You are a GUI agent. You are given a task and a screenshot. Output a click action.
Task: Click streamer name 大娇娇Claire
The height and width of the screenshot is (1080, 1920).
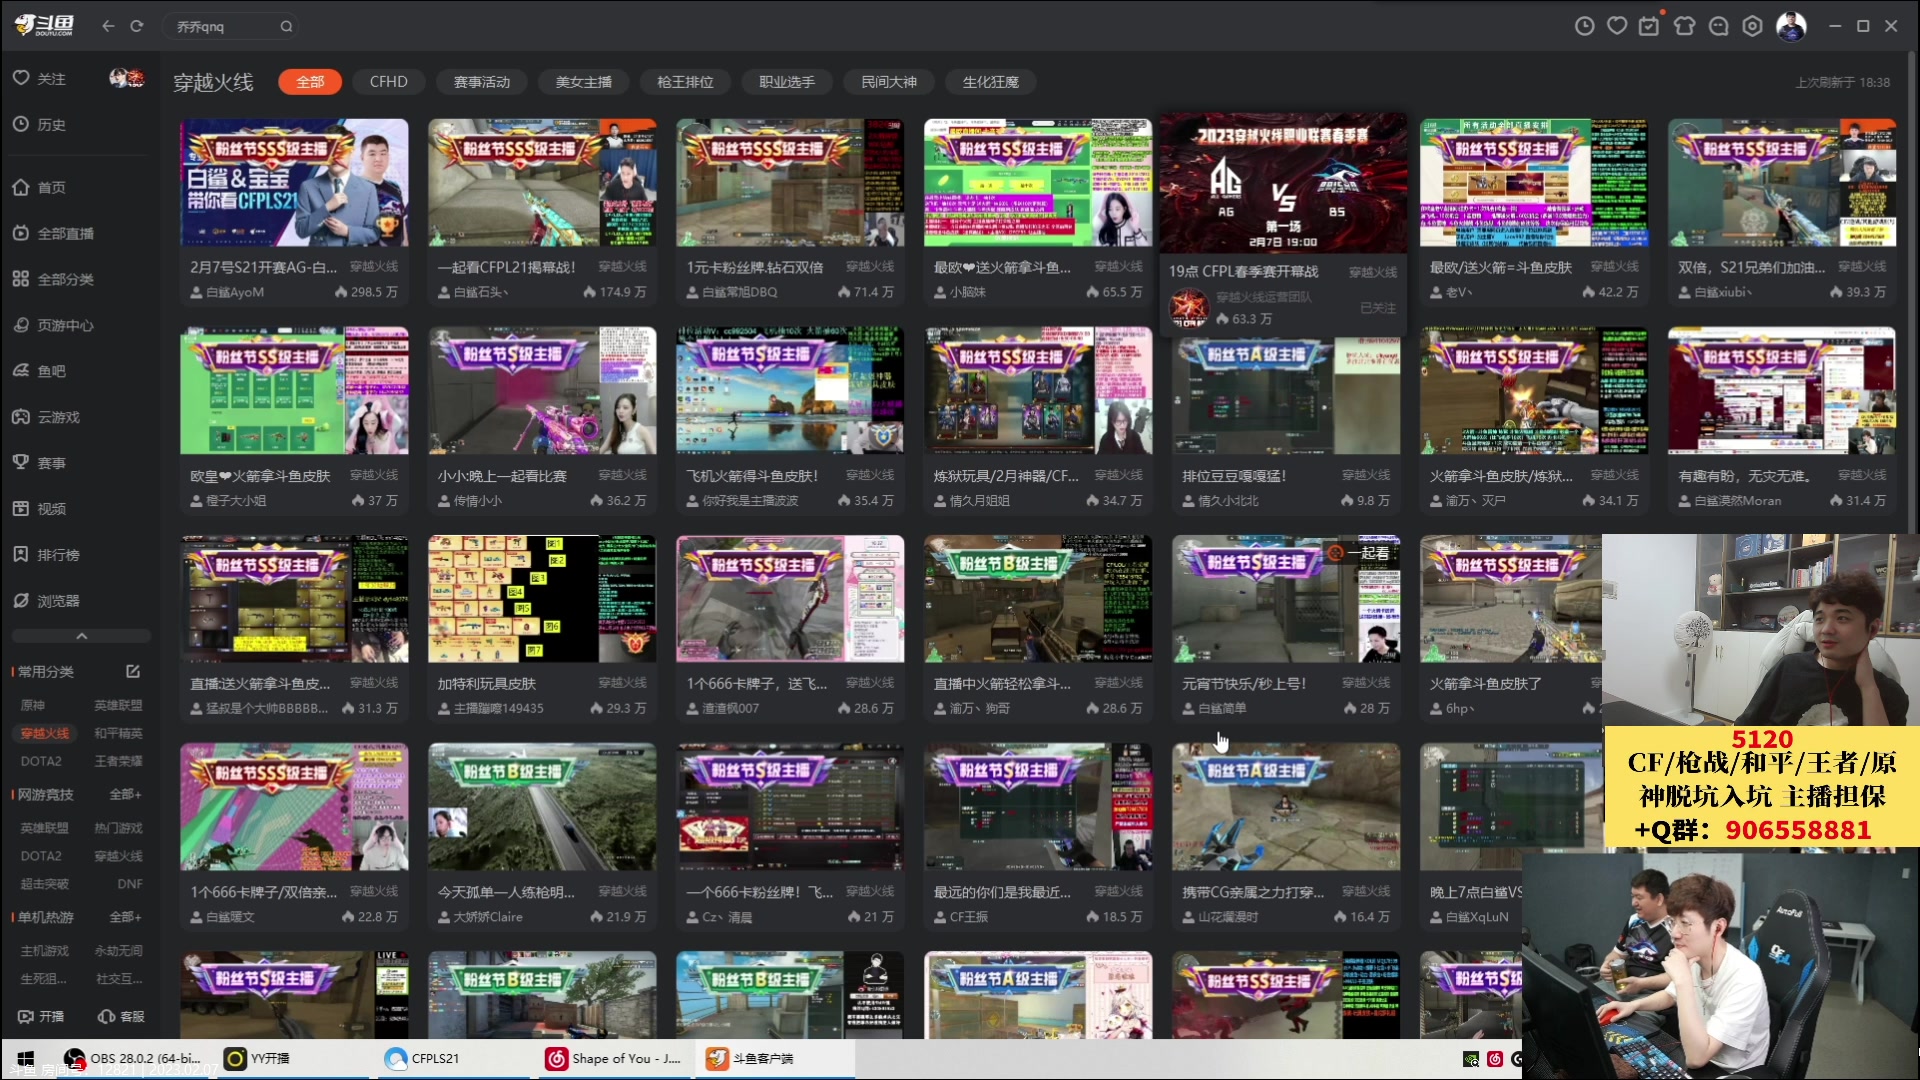point(488,917)
